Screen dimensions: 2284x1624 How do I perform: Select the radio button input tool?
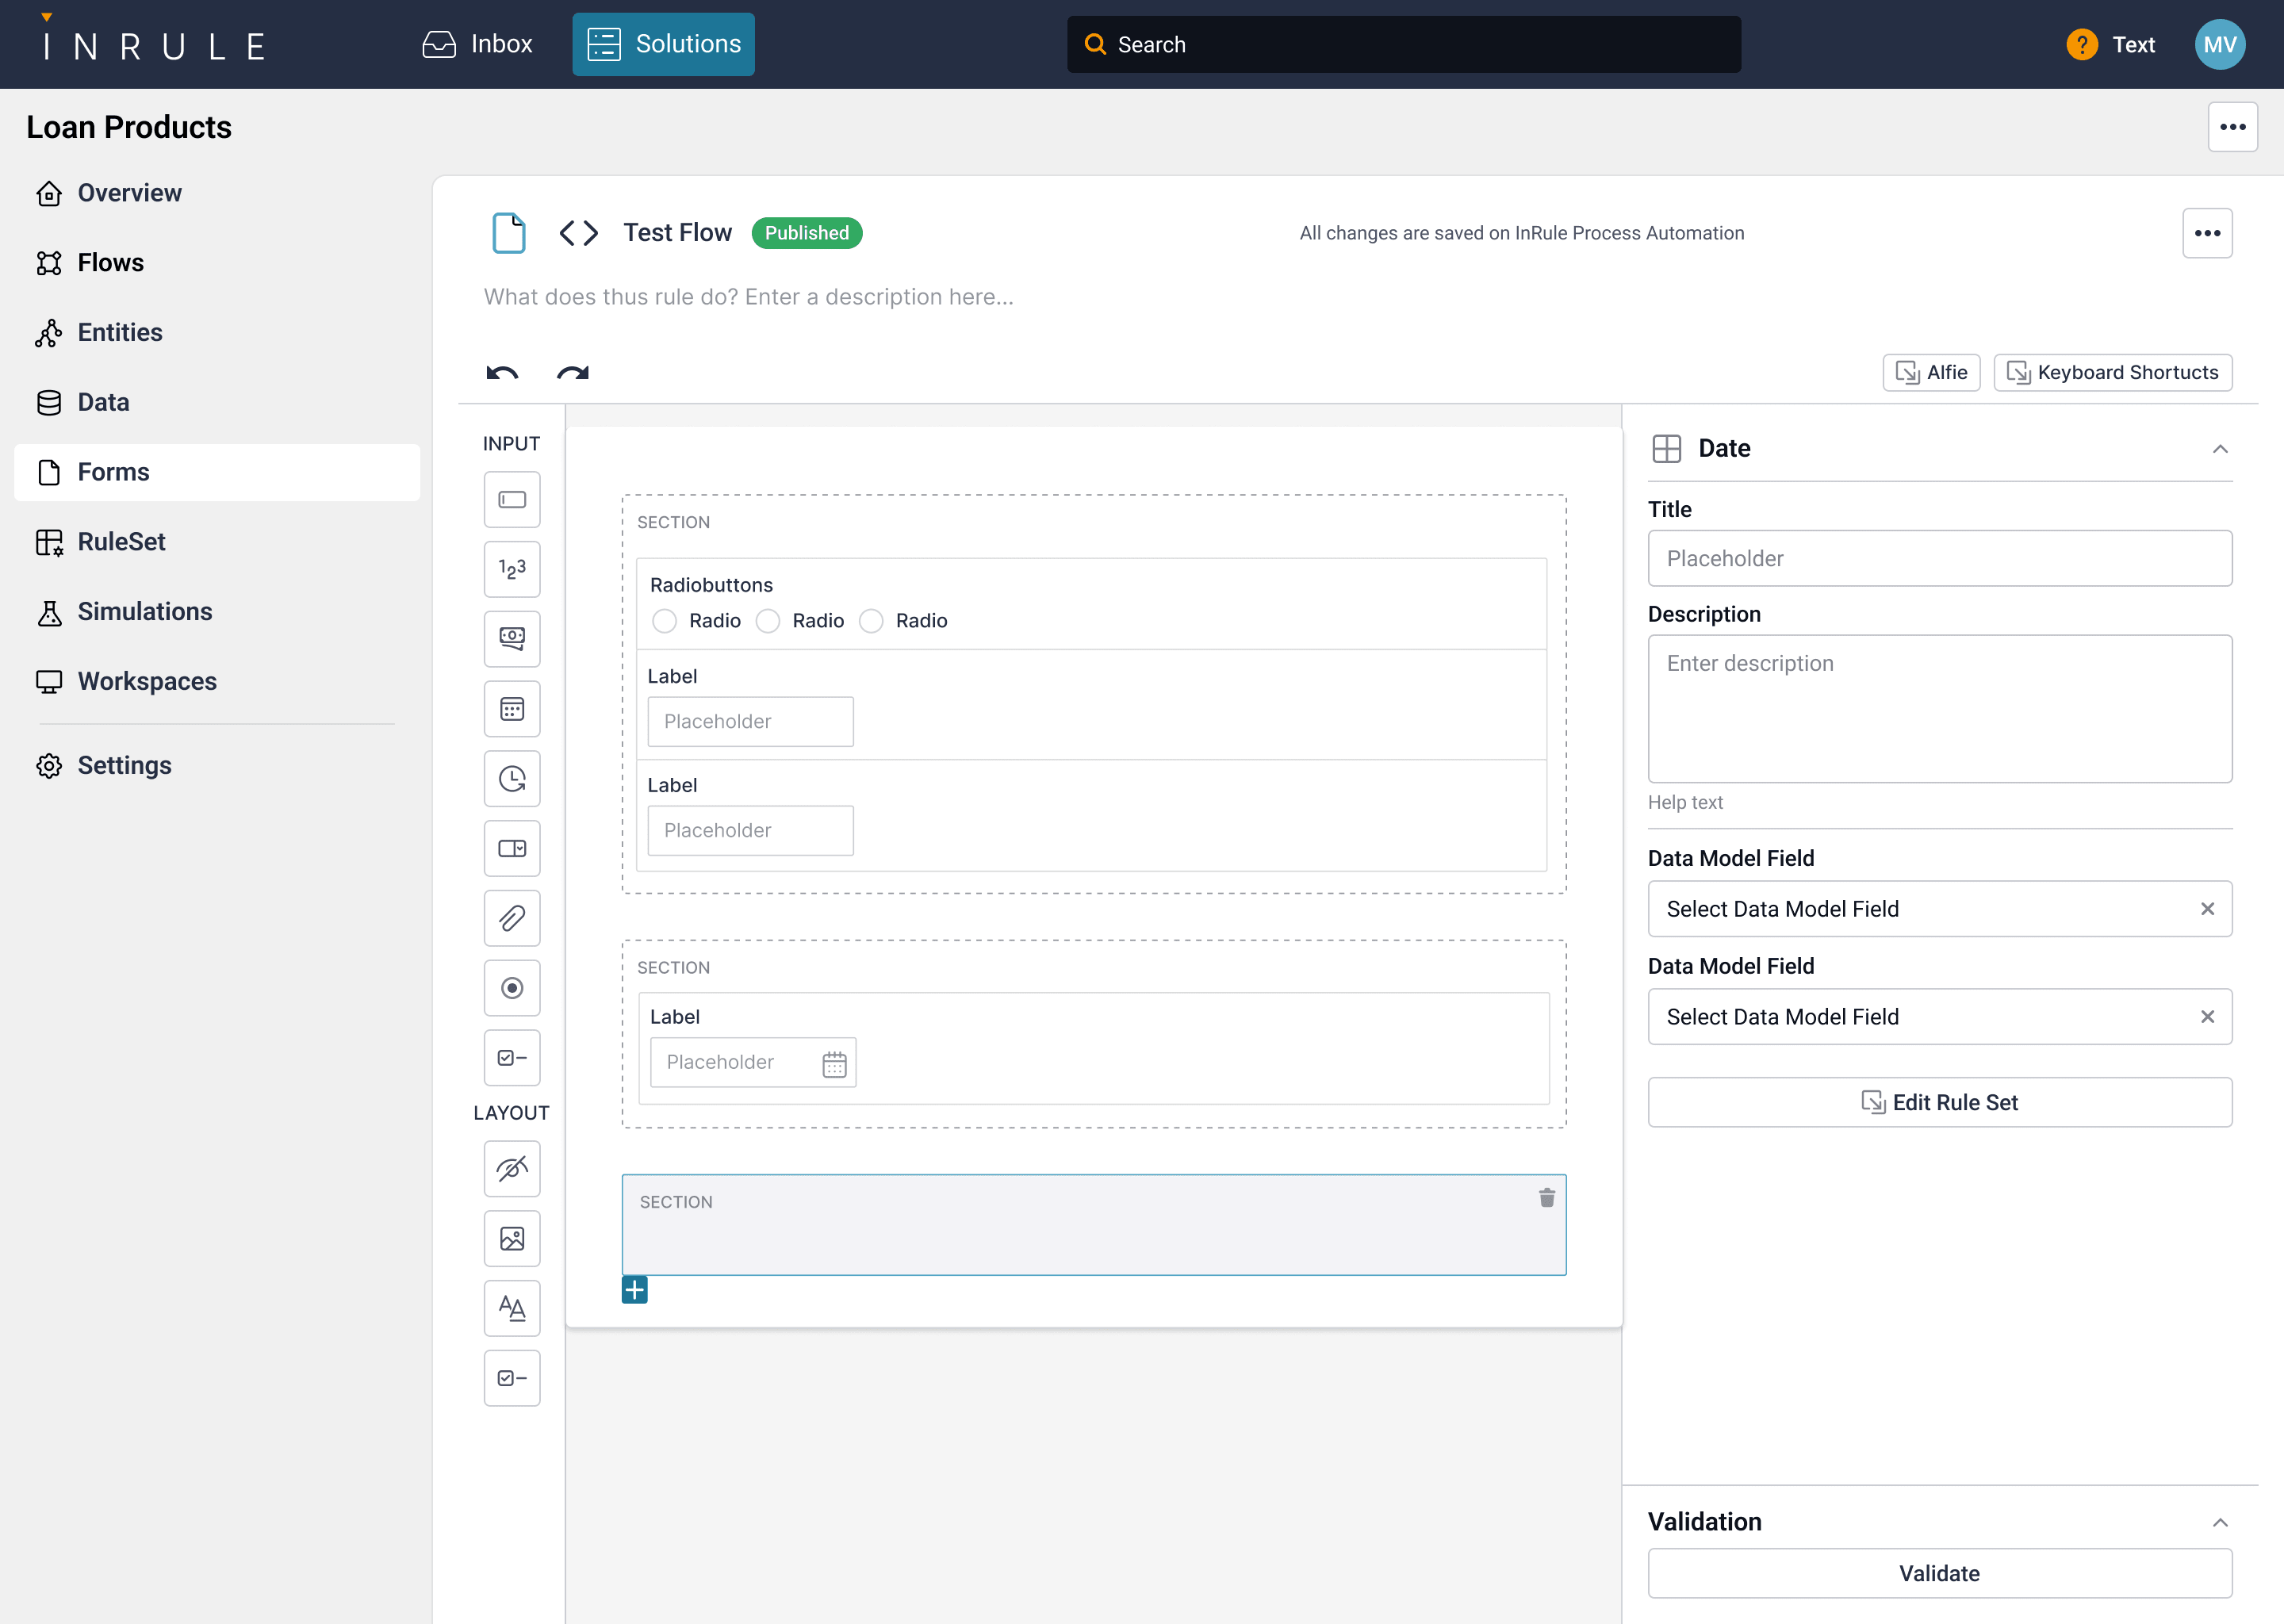coord(512,988)
